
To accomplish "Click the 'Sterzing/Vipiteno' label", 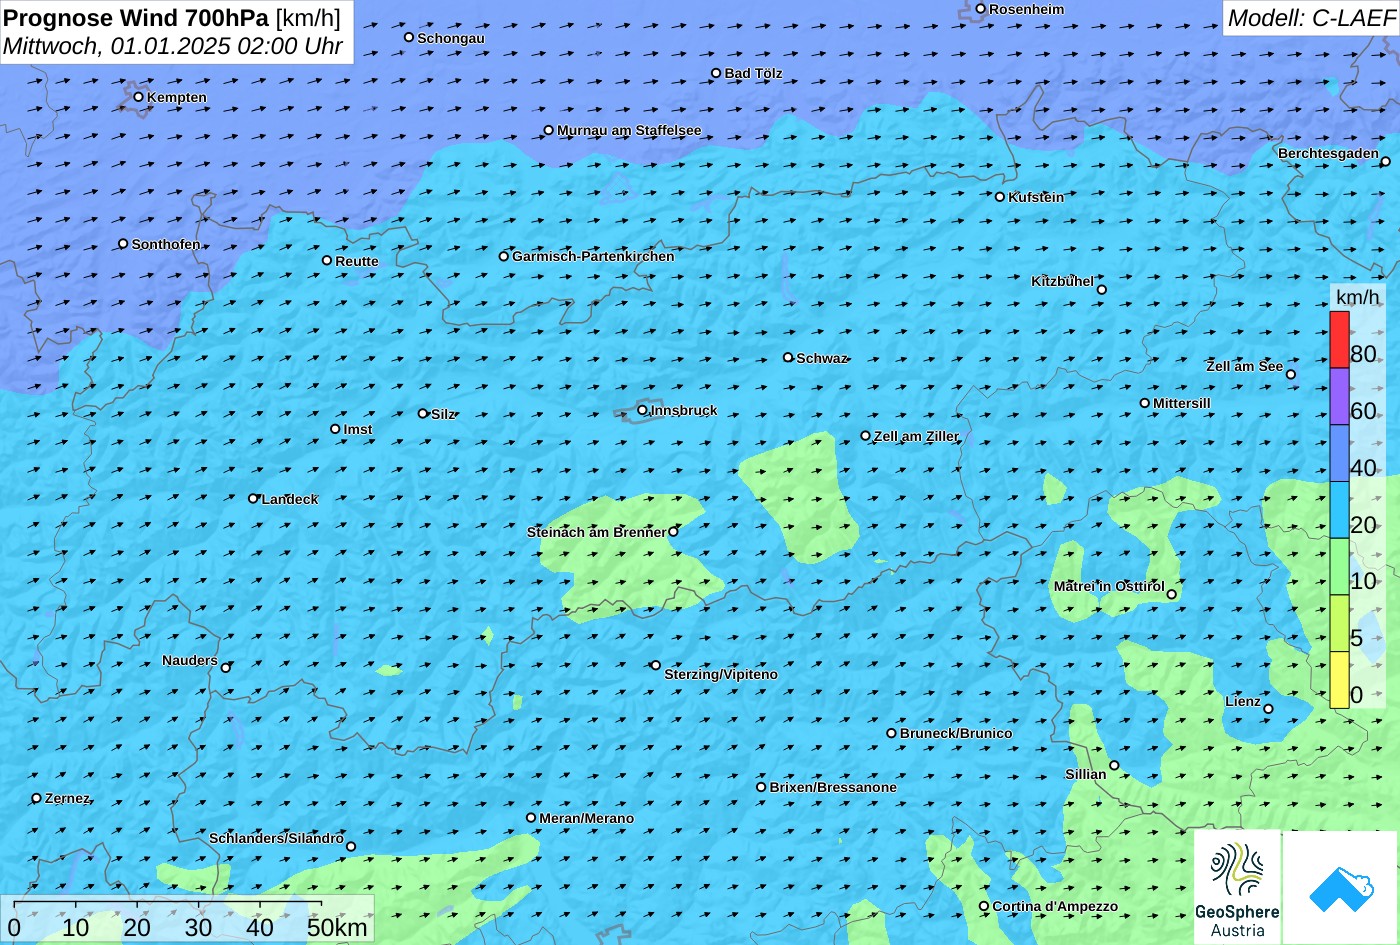I will pyautogui.click(x=721, y=674).
